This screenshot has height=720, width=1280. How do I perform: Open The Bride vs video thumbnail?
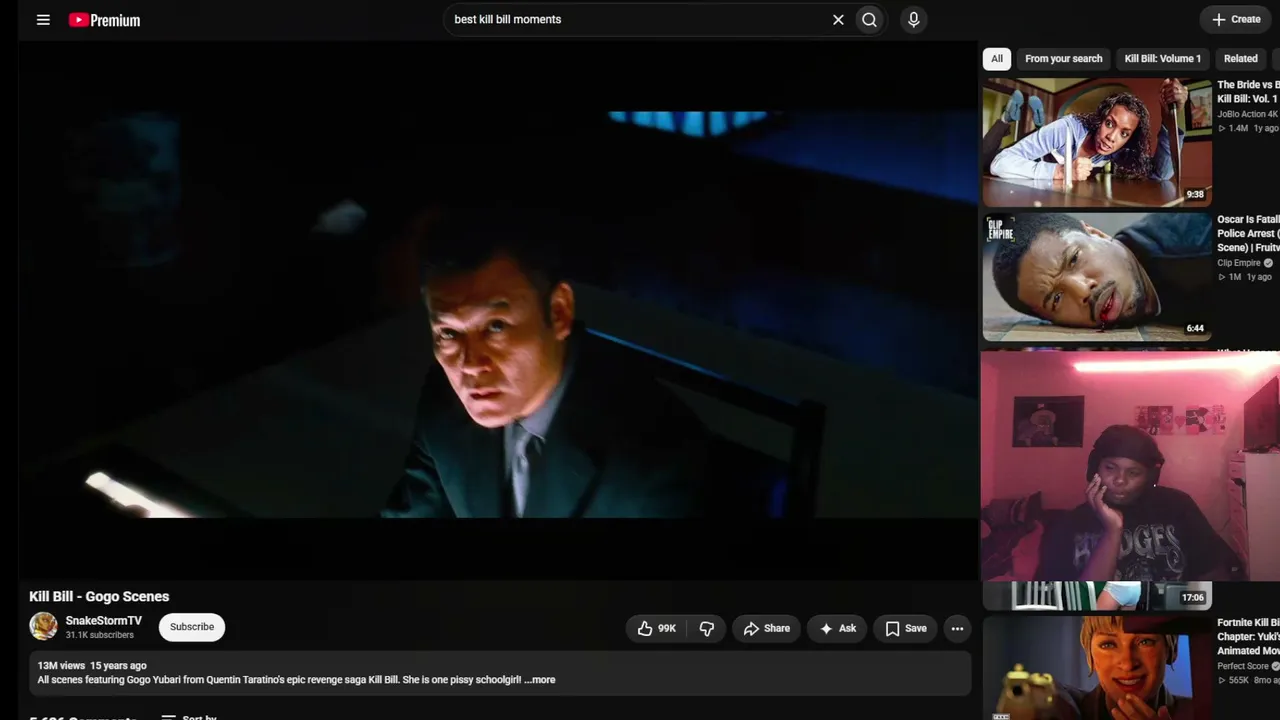(x=1097, y=142)
